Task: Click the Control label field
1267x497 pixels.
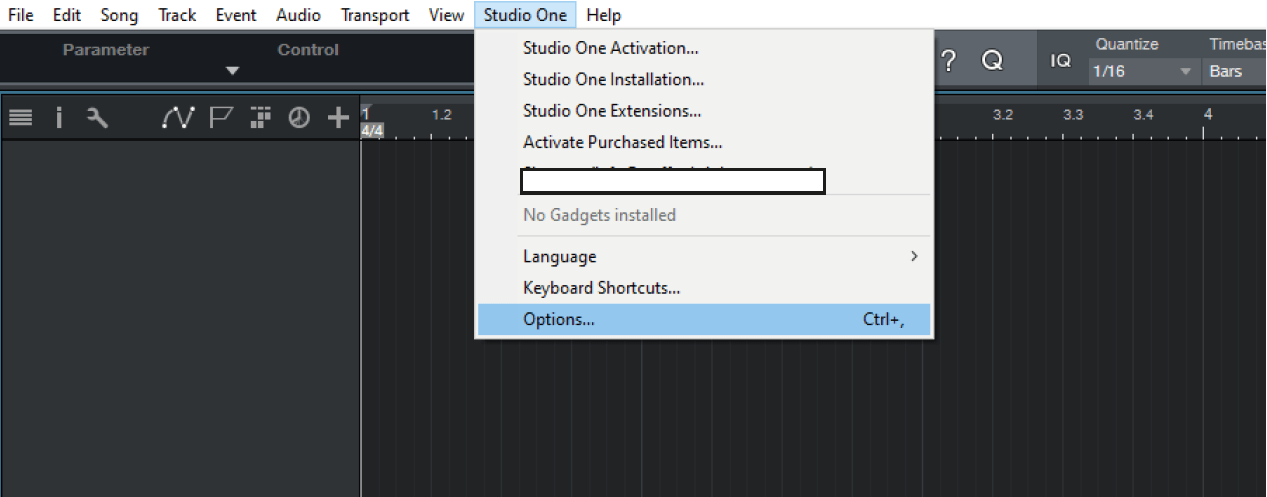Action: pyautogui.click(x=308, y=50)
